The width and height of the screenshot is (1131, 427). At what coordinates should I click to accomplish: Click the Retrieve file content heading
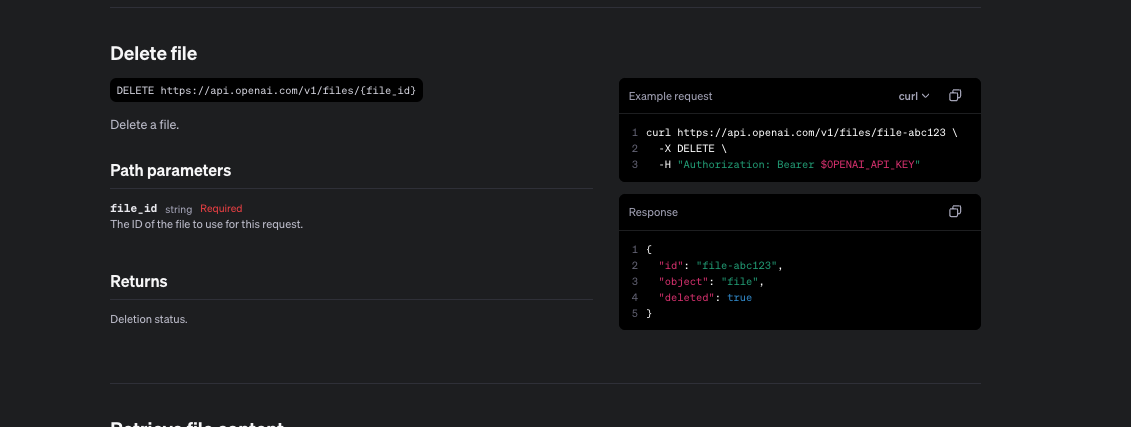pos(197,423)
